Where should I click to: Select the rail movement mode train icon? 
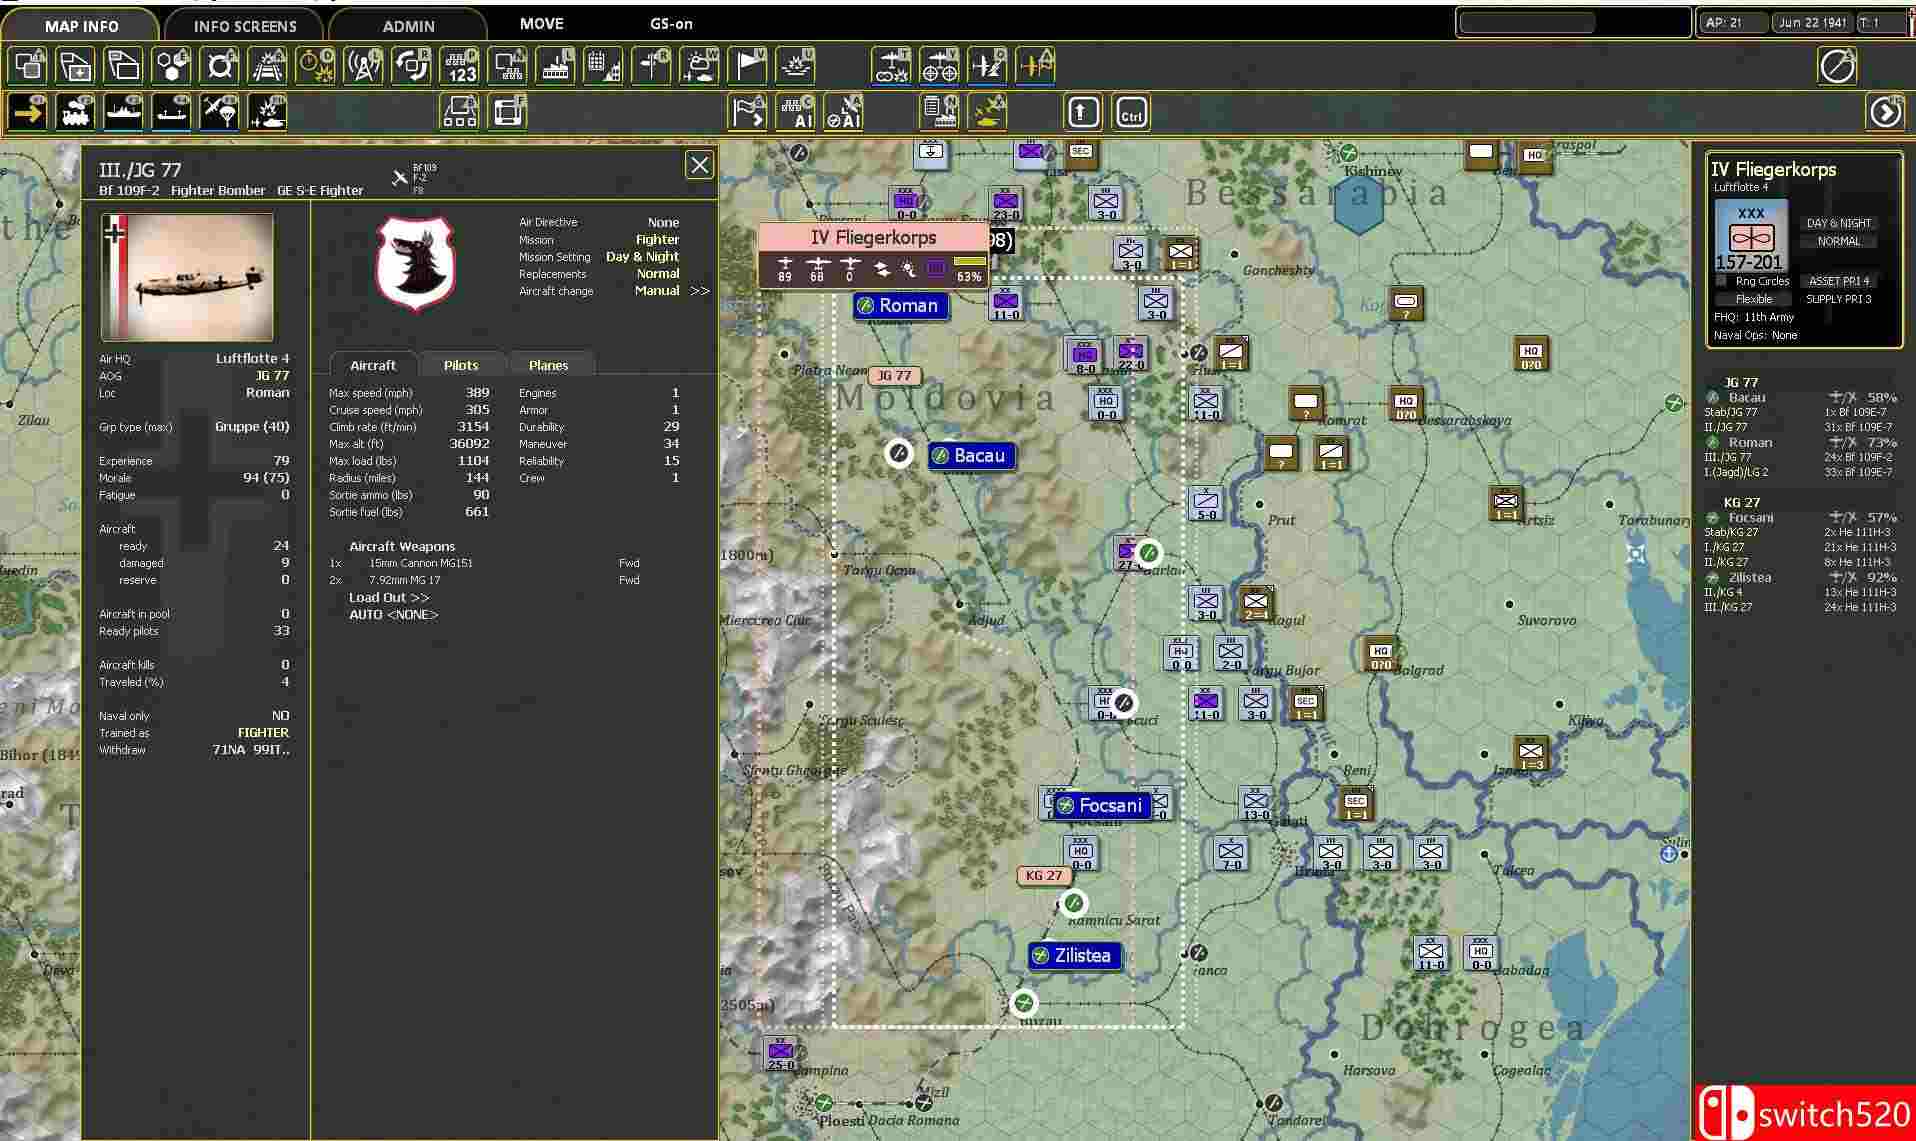click(x=75, y=112)
